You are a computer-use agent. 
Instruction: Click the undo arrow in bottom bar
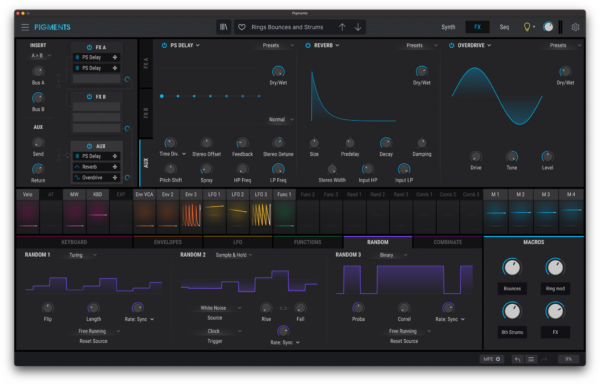click(517, 359)
